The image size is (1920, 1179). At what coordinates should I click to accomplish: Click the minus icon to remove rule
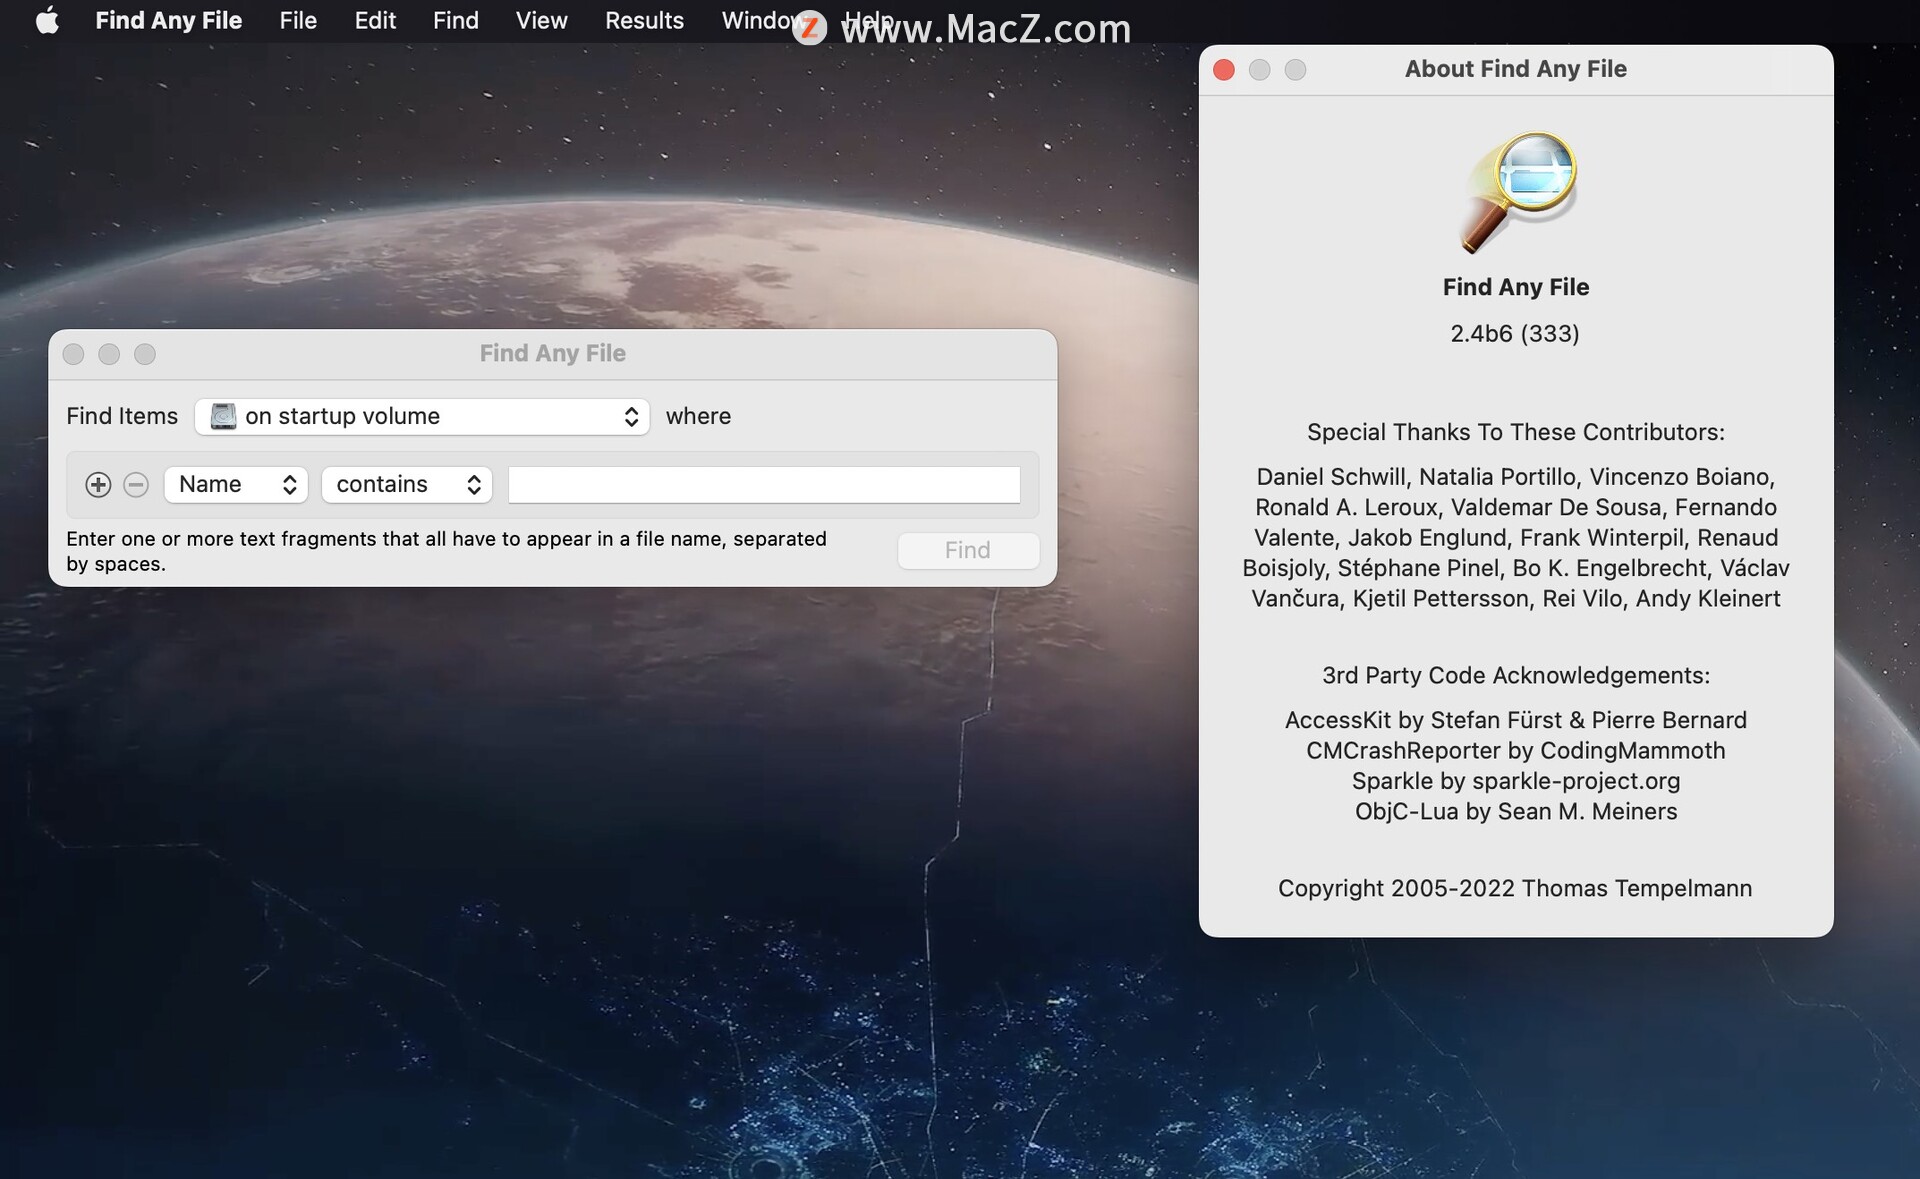[x=136, y=485]
